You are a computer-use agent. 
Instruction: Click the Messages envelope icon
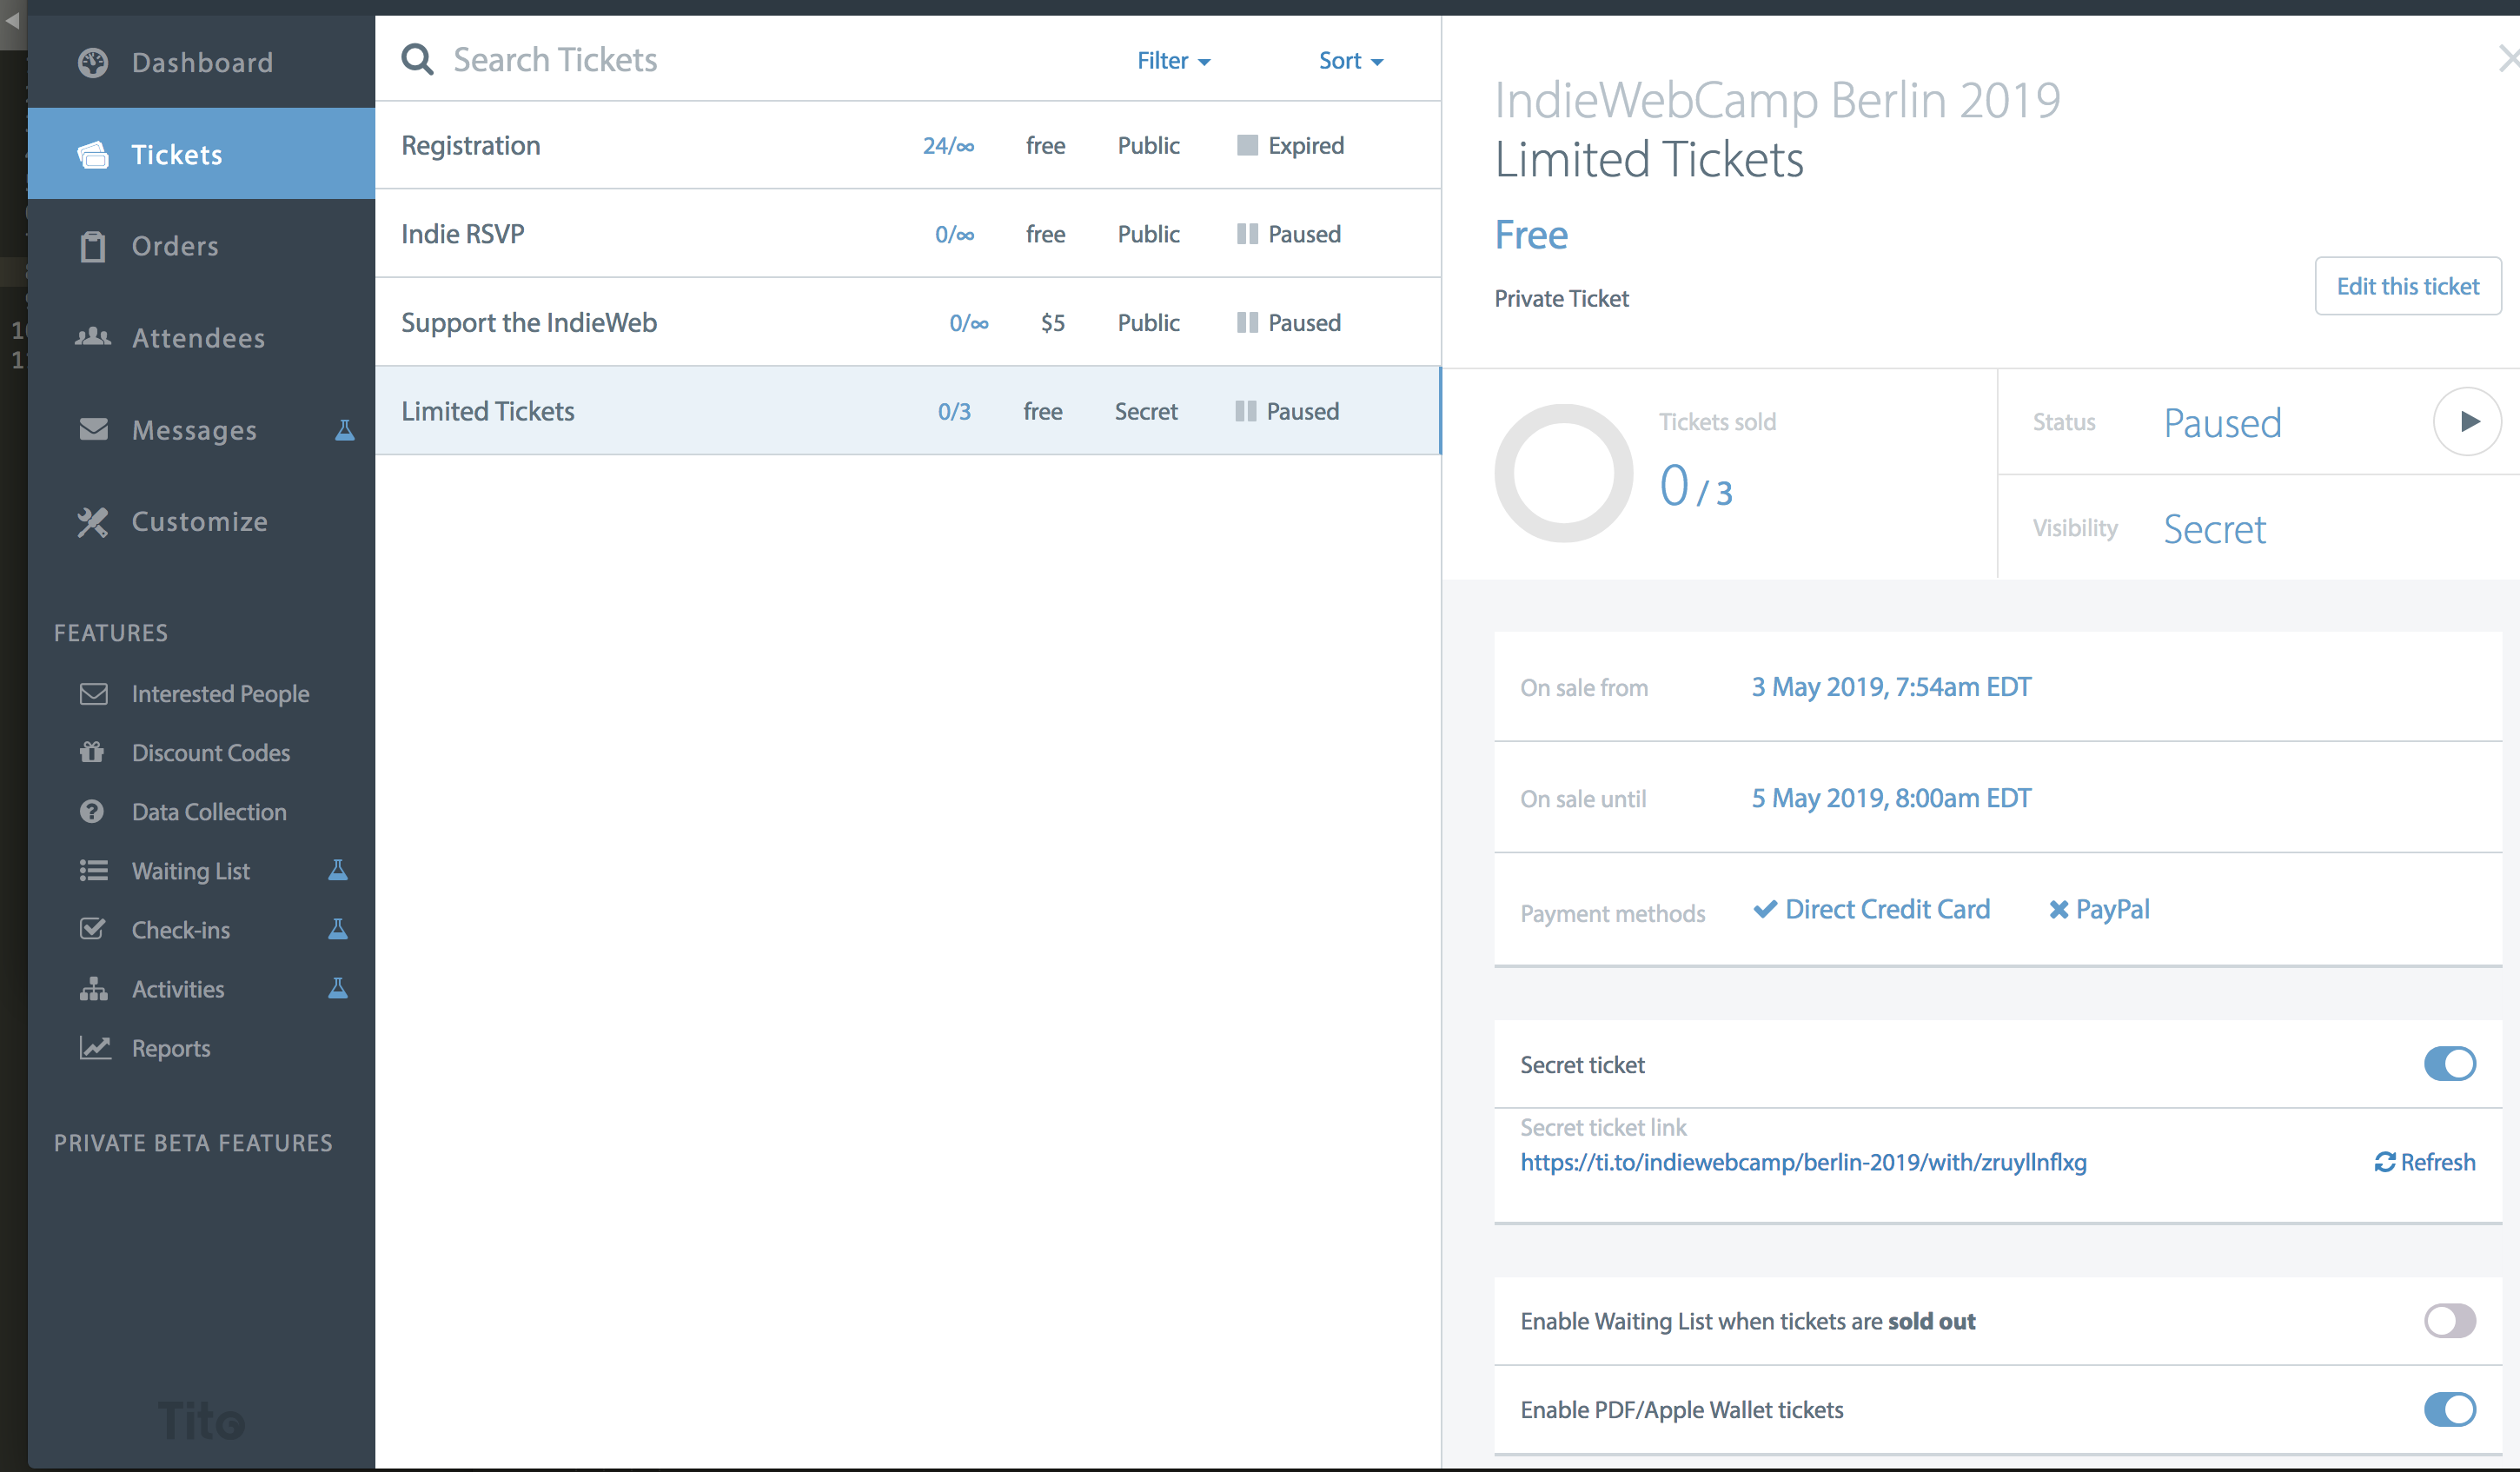tap(93, 429)
